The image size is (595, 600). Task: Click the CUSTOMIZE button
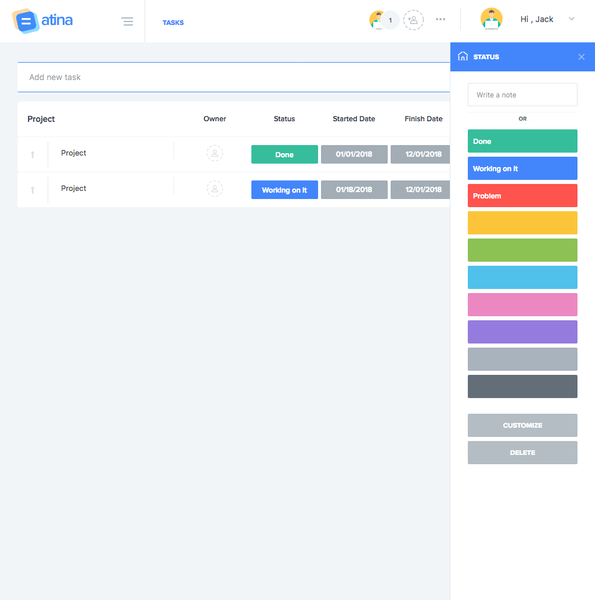click(x=522, y=425)
